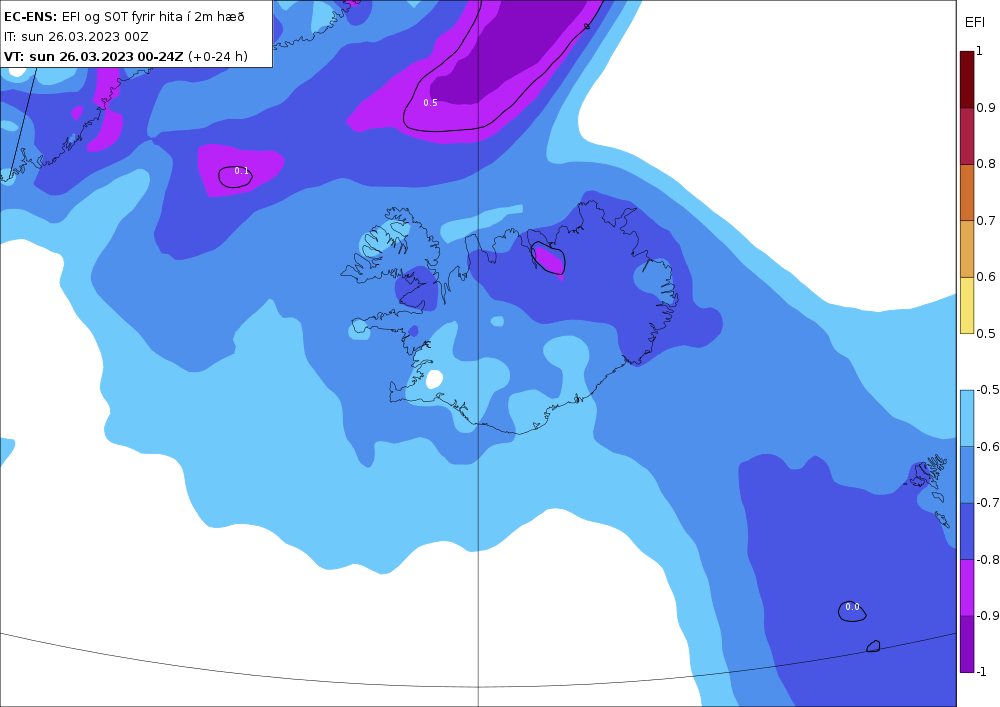Click the light blue -0.5 to -0.6 legend swatch
Screen dimensions: 1000x707
click(x=967, y=418)
